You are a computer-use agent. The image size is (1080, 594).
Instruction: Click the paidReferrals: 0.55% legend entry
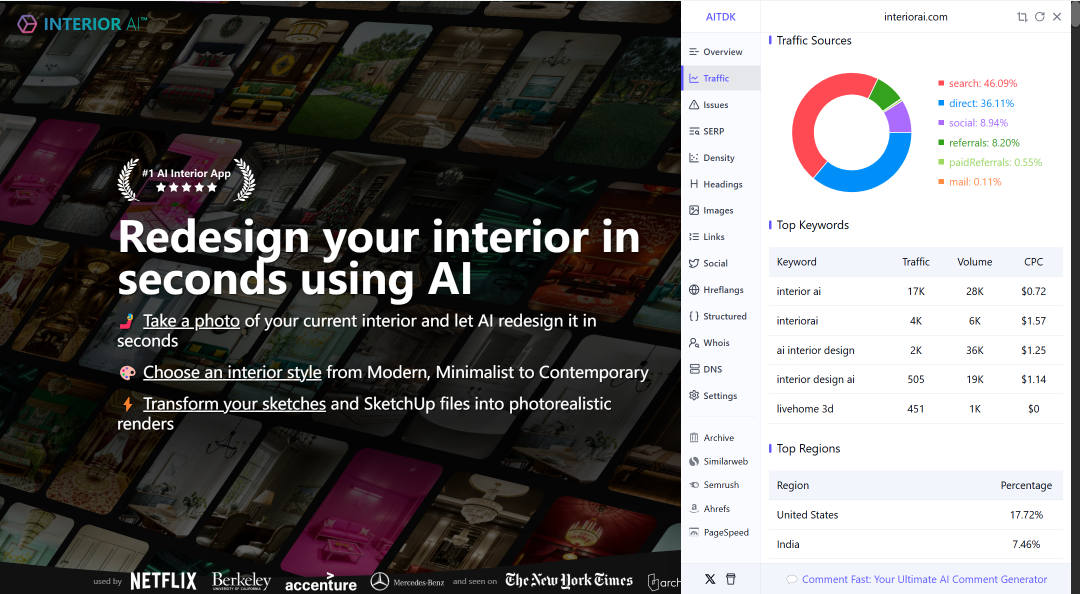pos(990,163)
